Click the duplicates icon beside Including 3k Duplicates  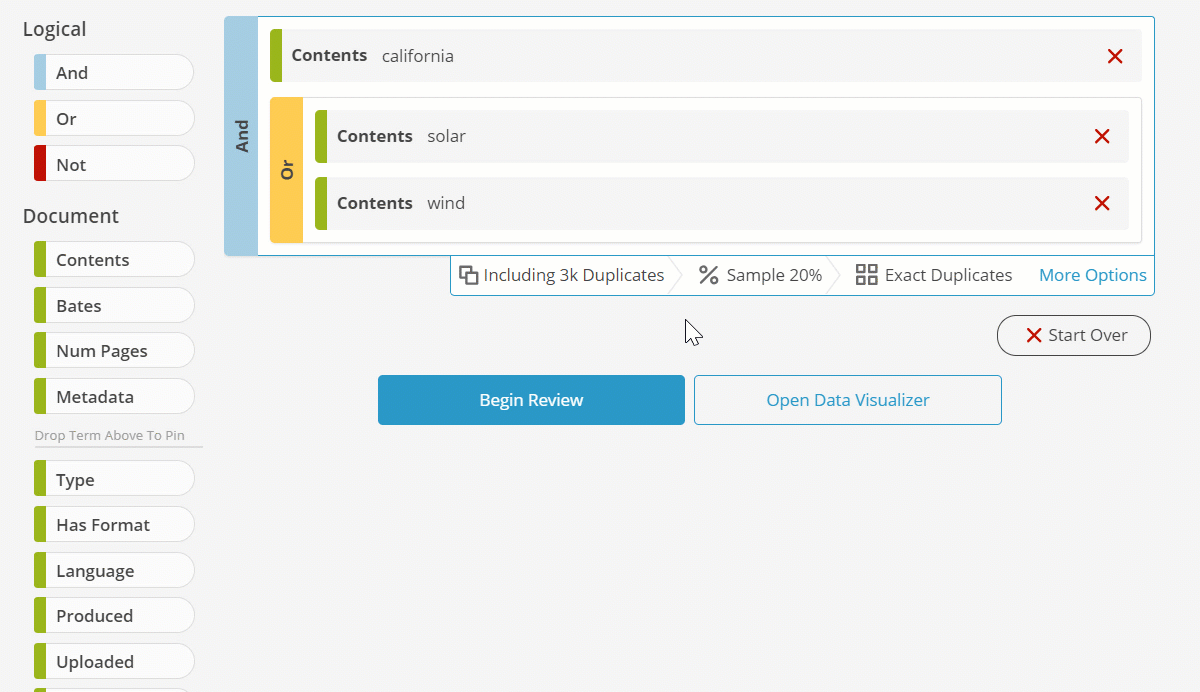[x=468, y=275]
